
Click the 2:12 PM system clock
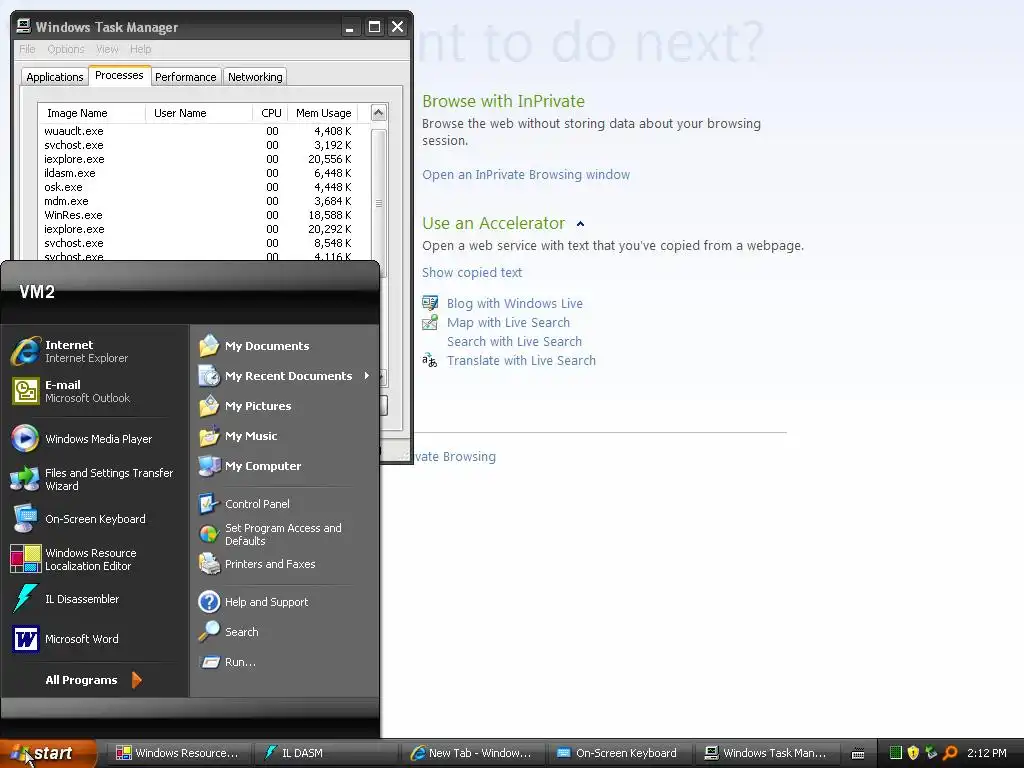click(986, 753)
